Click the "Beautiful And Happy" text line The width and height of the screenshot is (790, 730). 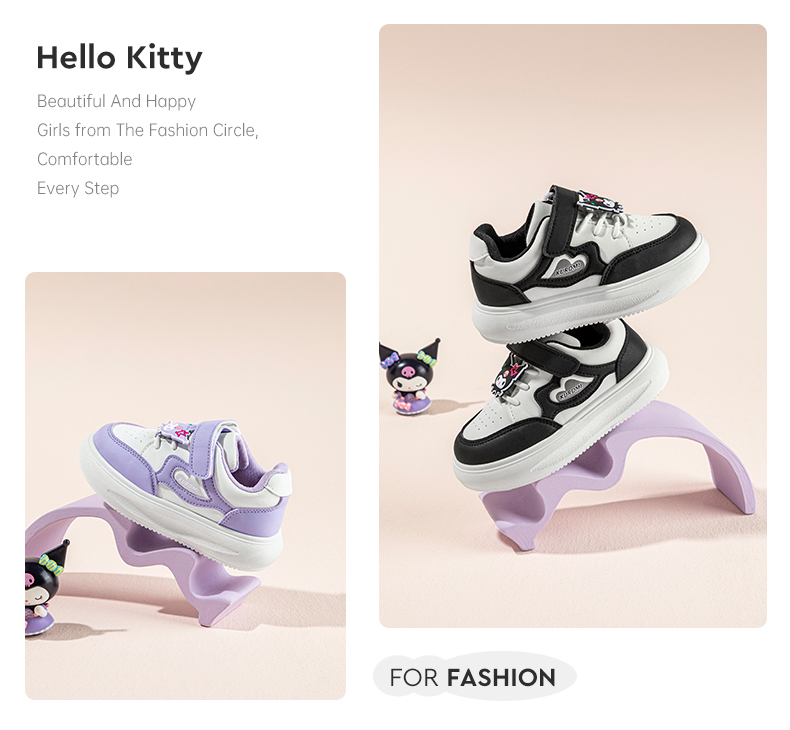(116, 101)
